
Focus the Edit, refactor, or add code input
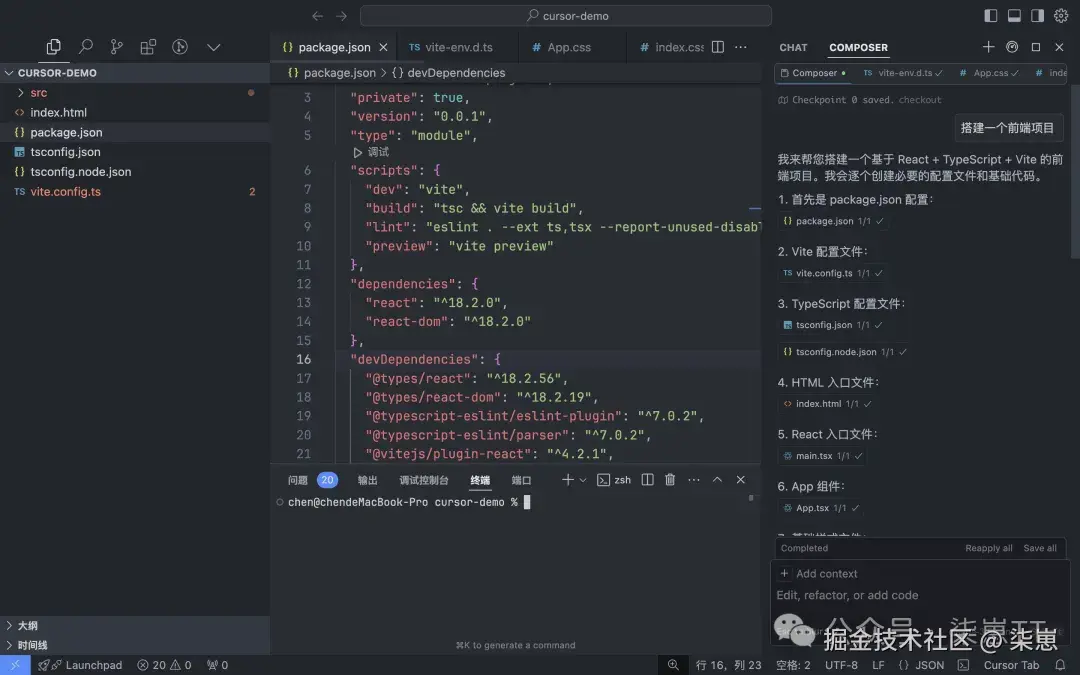click(920, 595)
